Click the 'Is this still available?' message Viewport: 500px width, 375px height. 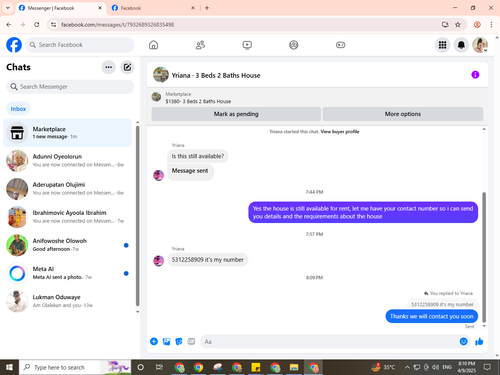click(198, 156)
